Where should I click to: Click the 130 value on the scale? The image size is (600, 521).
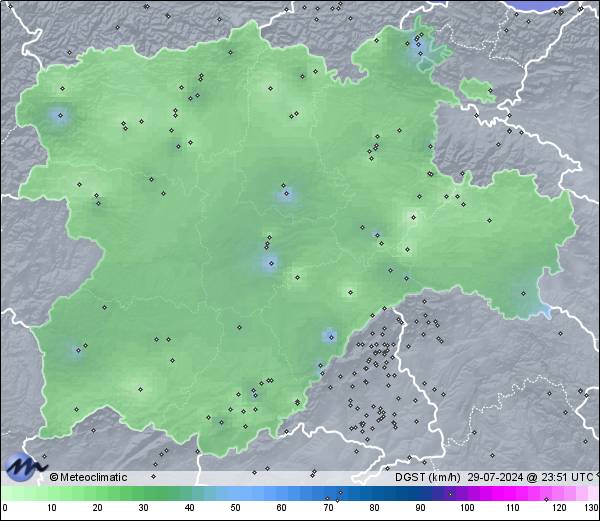[591, 508]
